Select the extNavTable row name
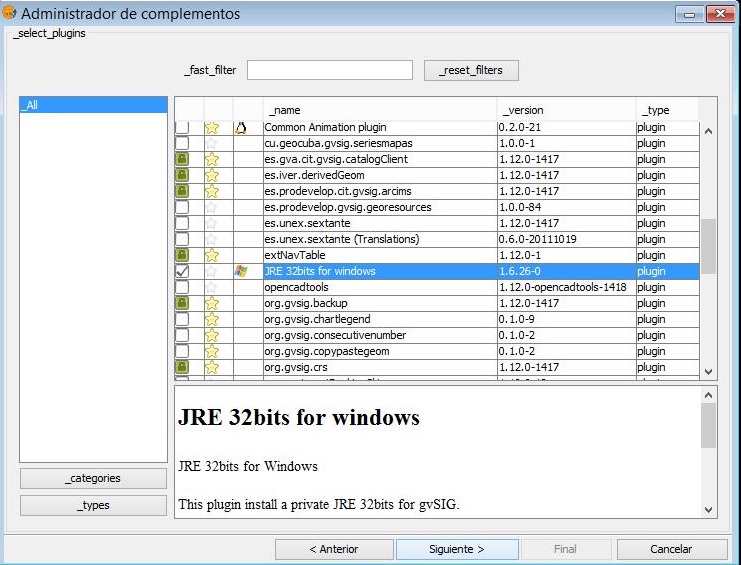This screenshot has height=565, width=741. click(x=295, y=255)
